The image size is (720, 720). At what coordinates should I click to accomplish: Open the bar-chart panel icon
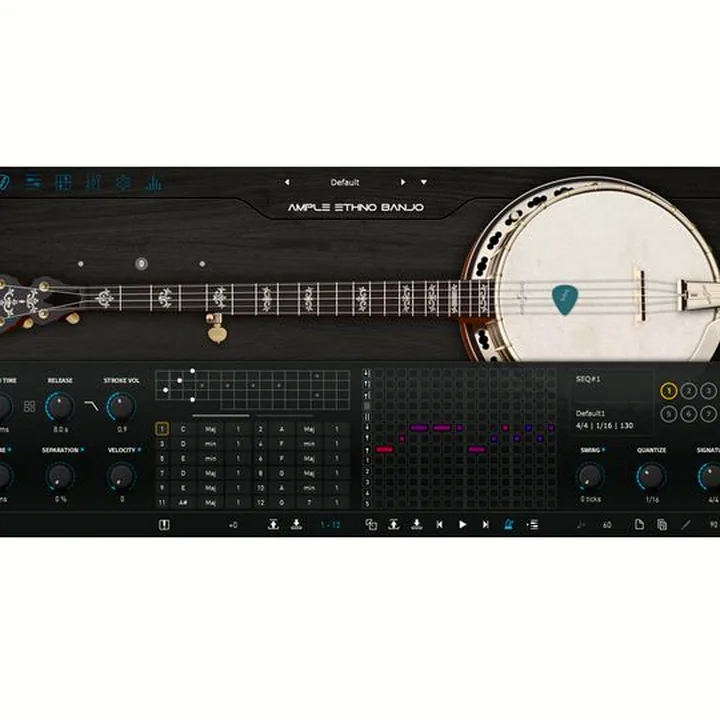[153, 182]
